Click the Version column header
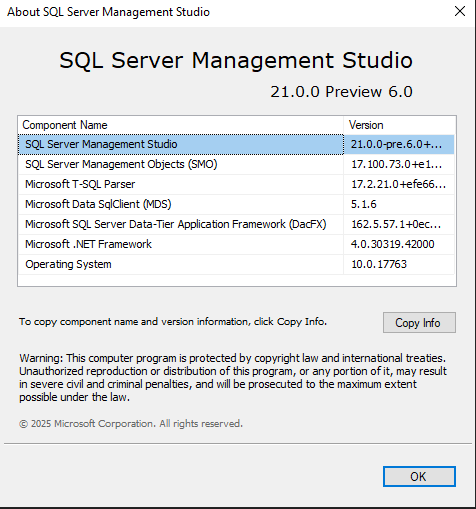Viewport: 476px width, 509px height. [399, 125]
